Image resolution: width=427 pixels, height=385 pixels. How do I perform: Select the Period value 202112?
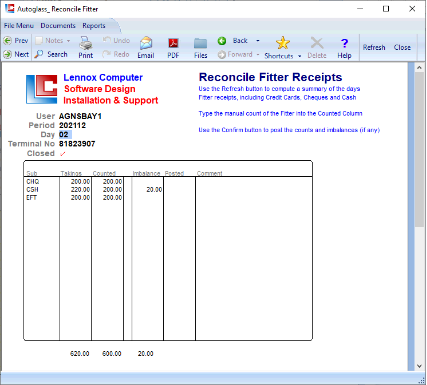(x=72, y=125)
